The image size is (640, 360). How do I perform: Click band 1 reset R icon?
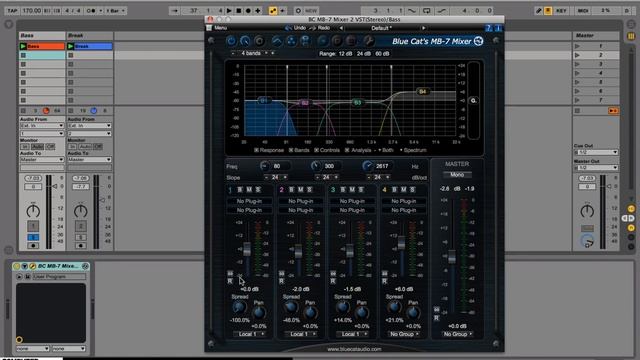click(230, 282)
